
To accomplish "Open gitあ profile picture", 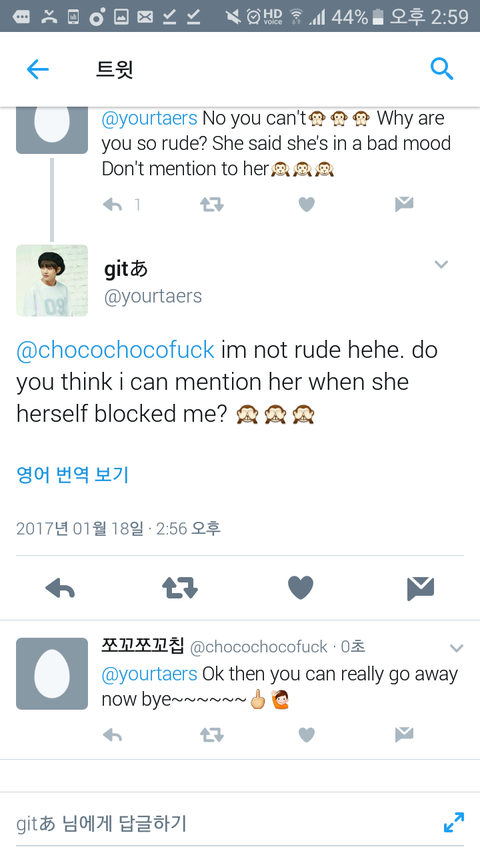I will tap(52, 280).
